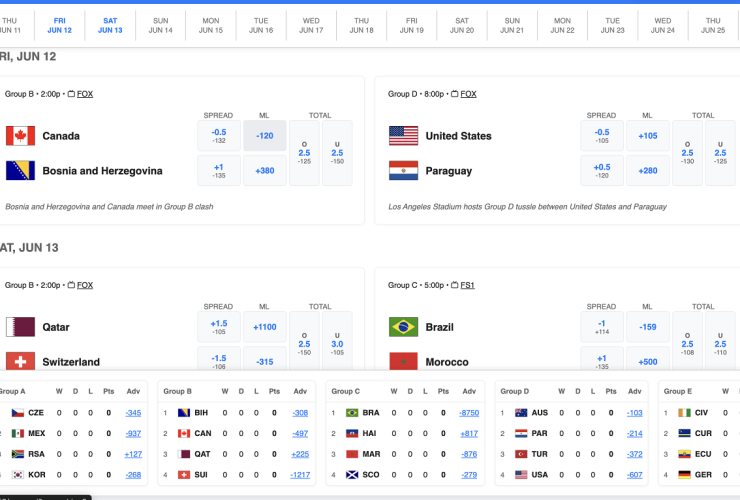Screen dimensions: 740x500
Task: Open USA advance odds -607
Action: (635, 475)
